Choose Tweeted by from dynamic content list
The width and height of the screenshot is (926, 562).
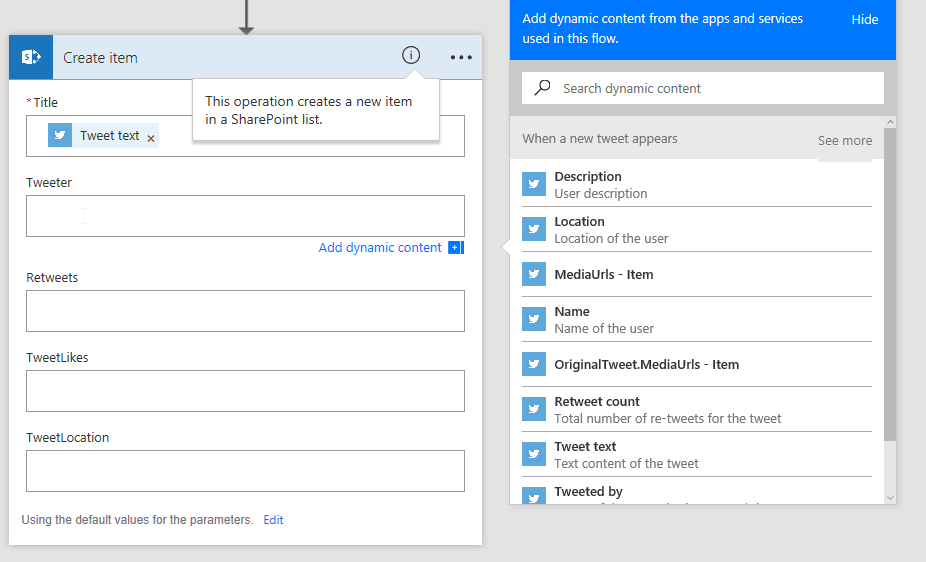tap(588, 493)
